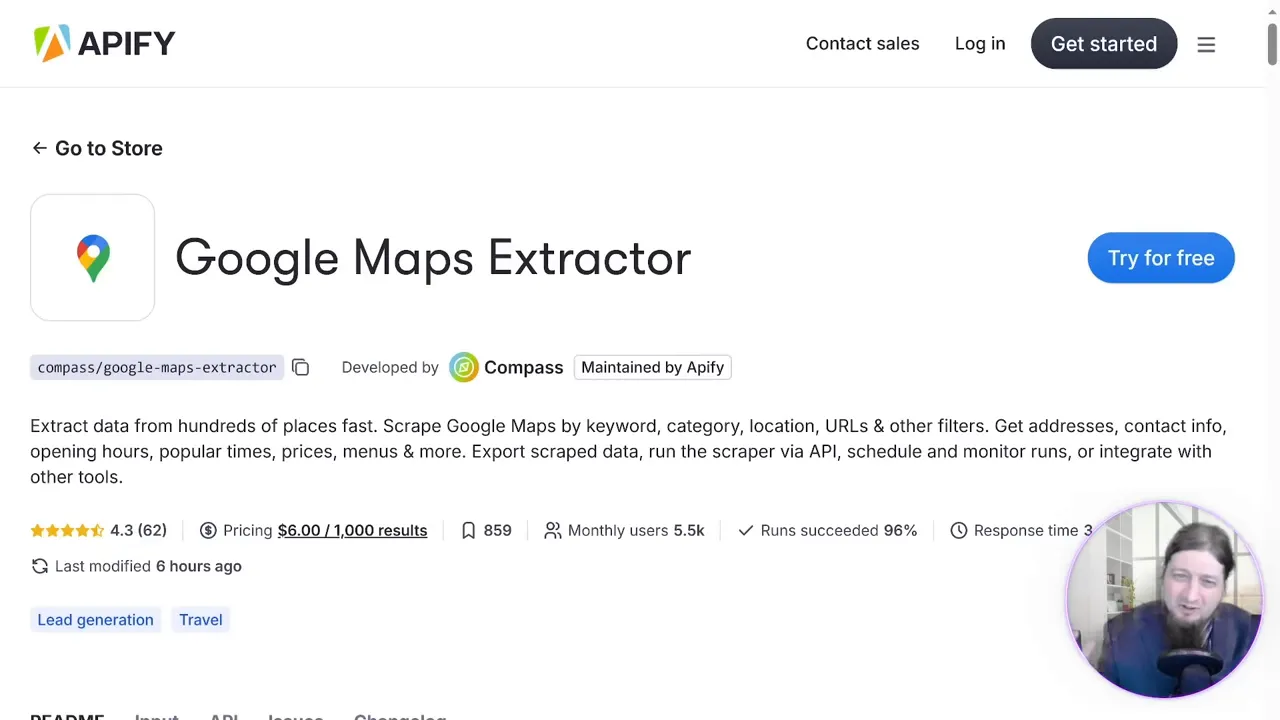Screen dimensions: 1280x720
Task: Click the Google Maps Extractor title
Action: pyautogui.click(x=433, y=258)
